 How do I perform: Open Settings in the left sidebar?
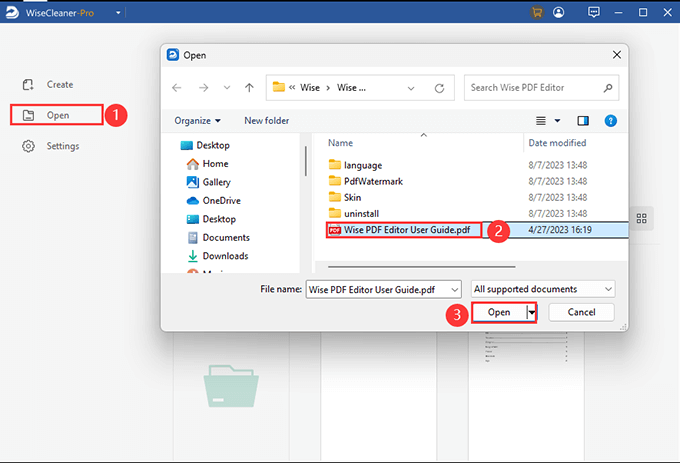pos(51,146)
